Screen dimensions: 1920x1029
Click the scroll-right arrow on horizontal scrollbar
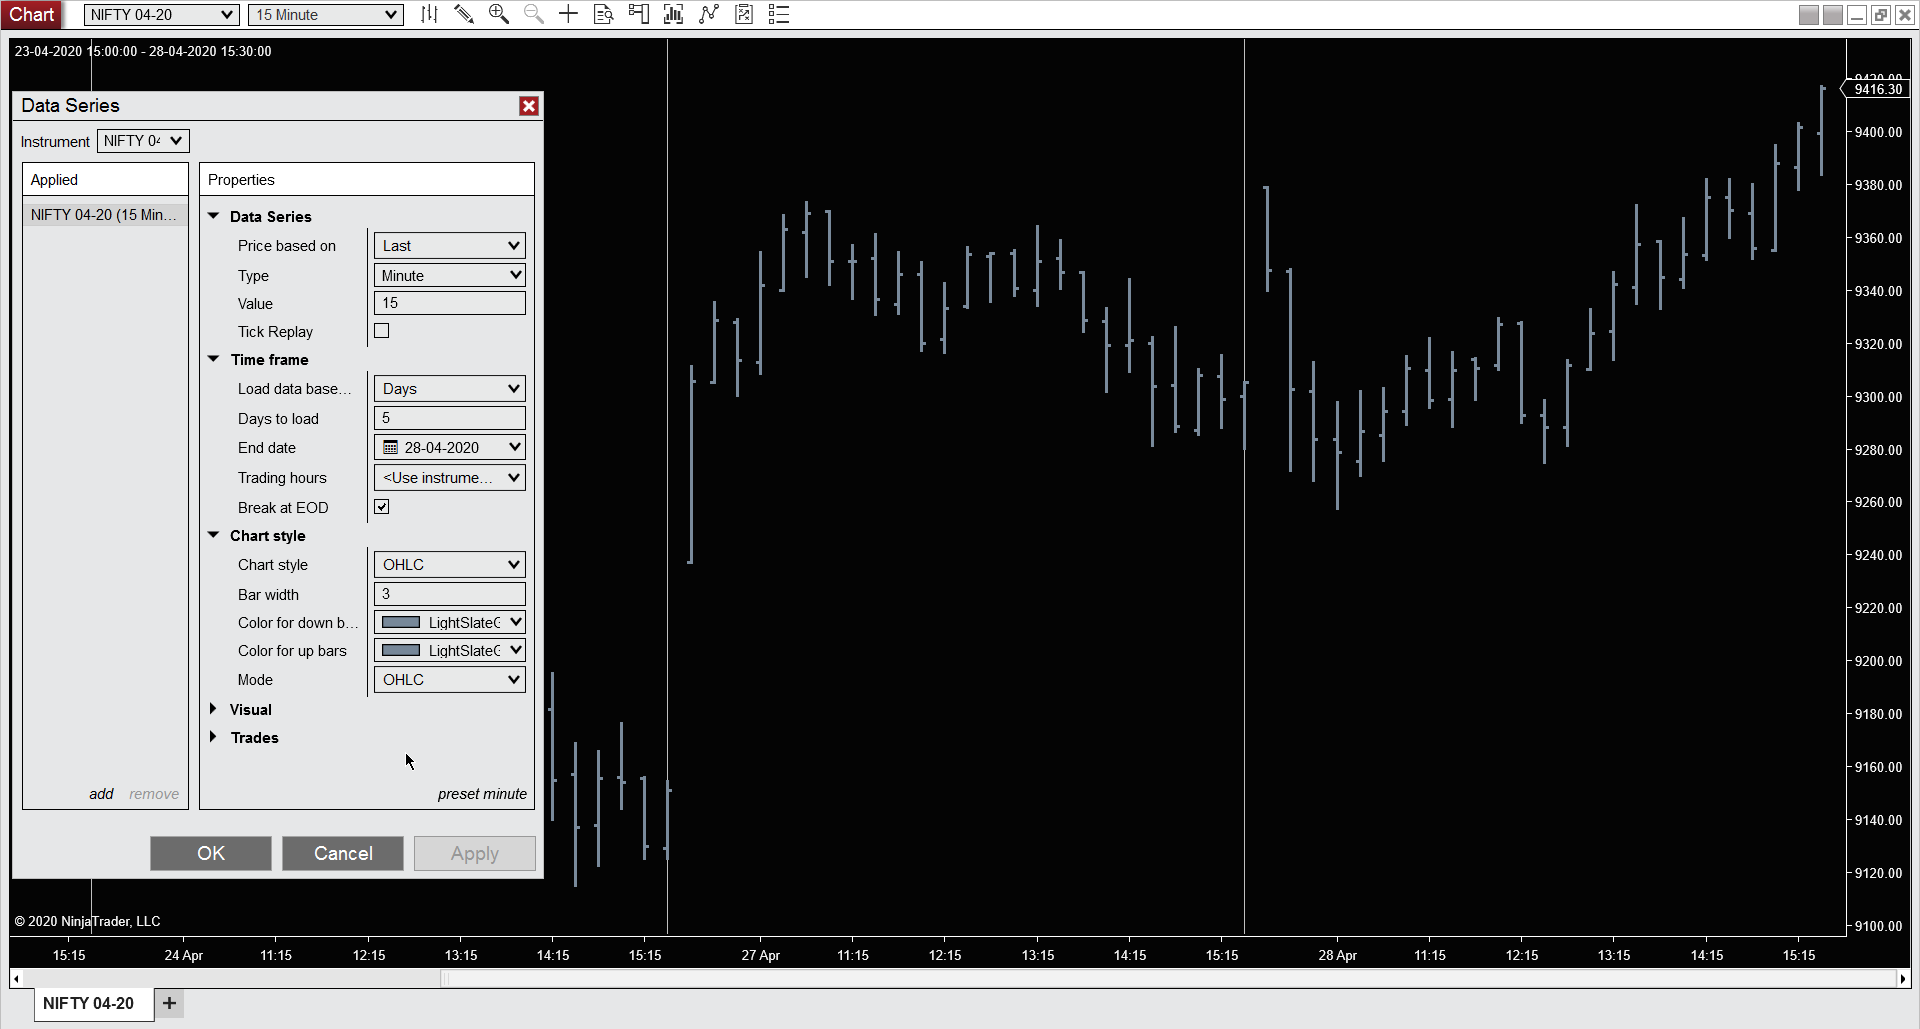pyautogui.click(x=1903, y=979)
